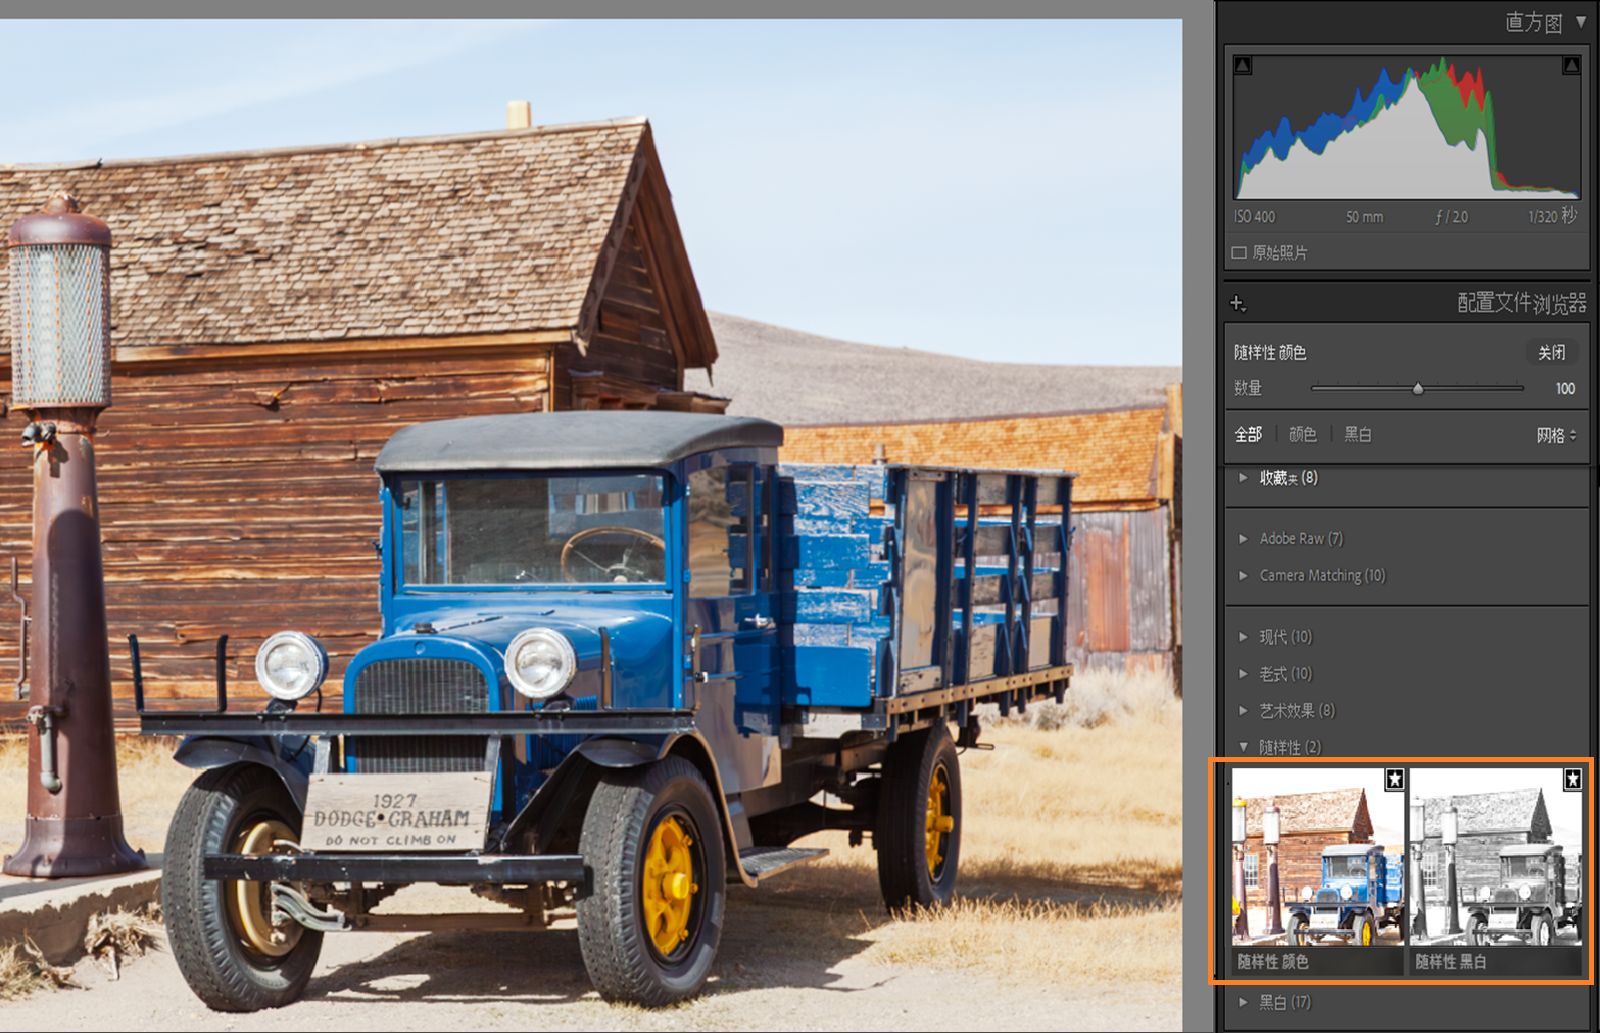This screenshot has width=1600, height=1033.
Task: Click the f/2.0 aperture readout
Action: point(1452,217)
